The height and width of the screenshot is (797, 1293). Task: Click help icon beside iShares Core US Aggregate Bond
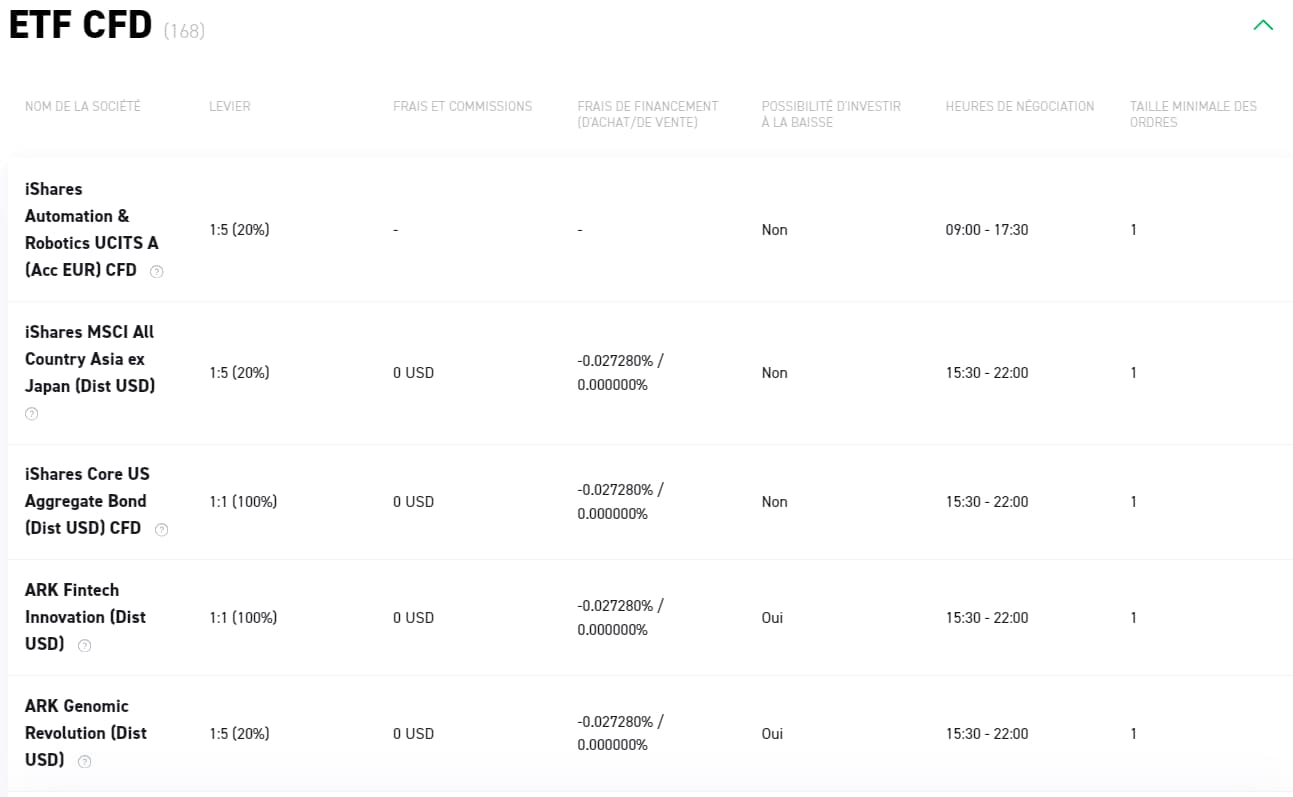162,529
